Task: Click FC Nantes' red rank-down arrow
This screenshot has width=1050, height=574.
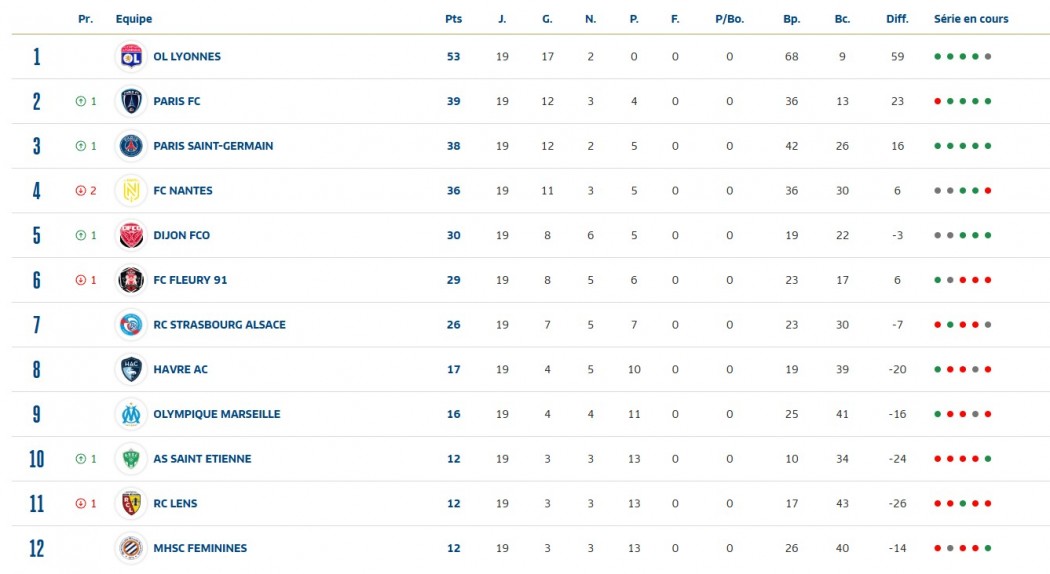Action: pos(80,190)
